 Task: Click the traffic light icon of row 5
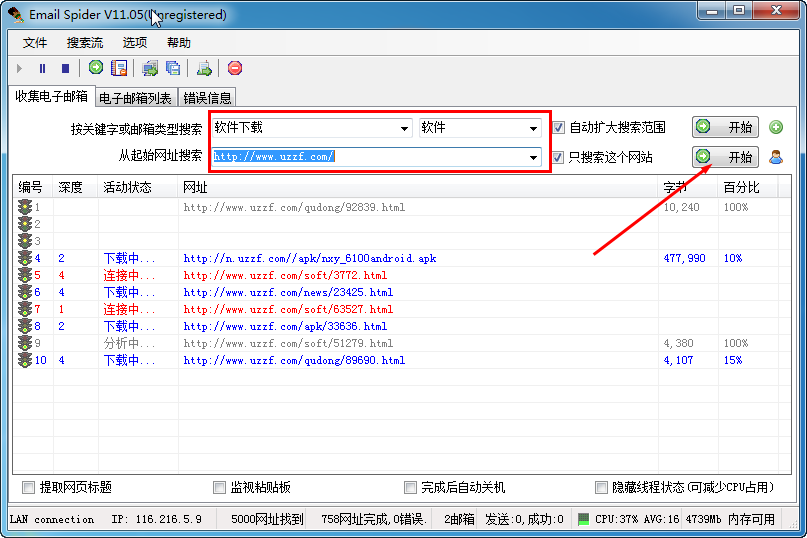[25, 275]
